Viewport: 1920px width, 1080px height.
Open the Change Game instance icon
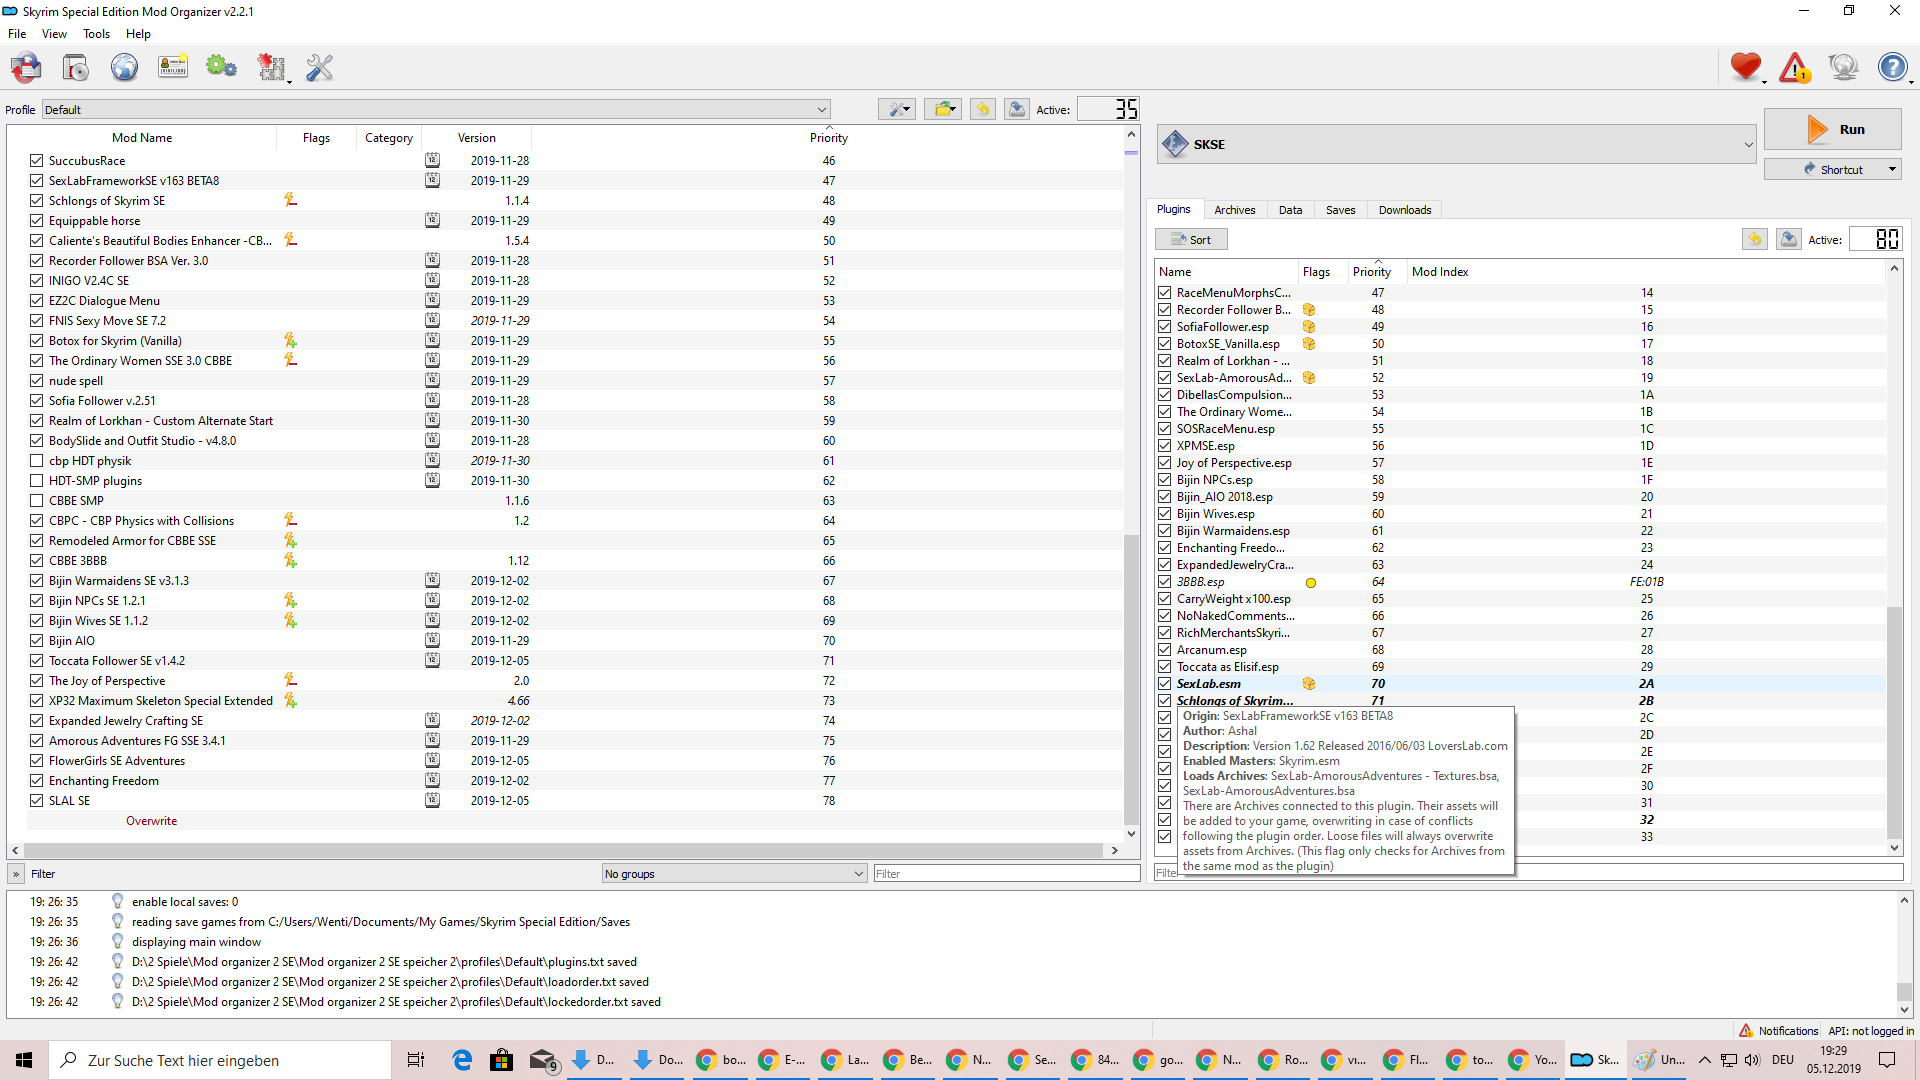coord(27,68)
